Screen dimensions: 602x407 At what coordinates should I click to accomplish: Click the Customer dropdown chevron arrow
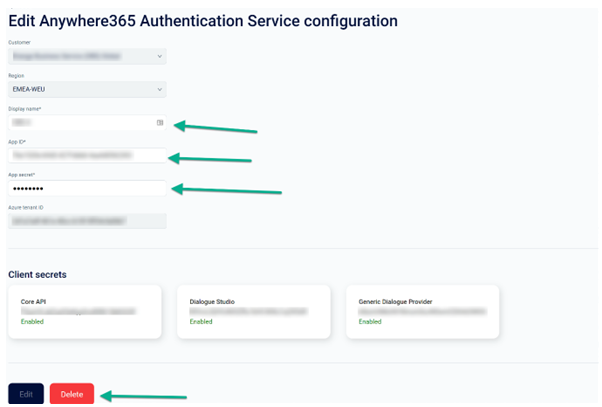coord(159,56)
